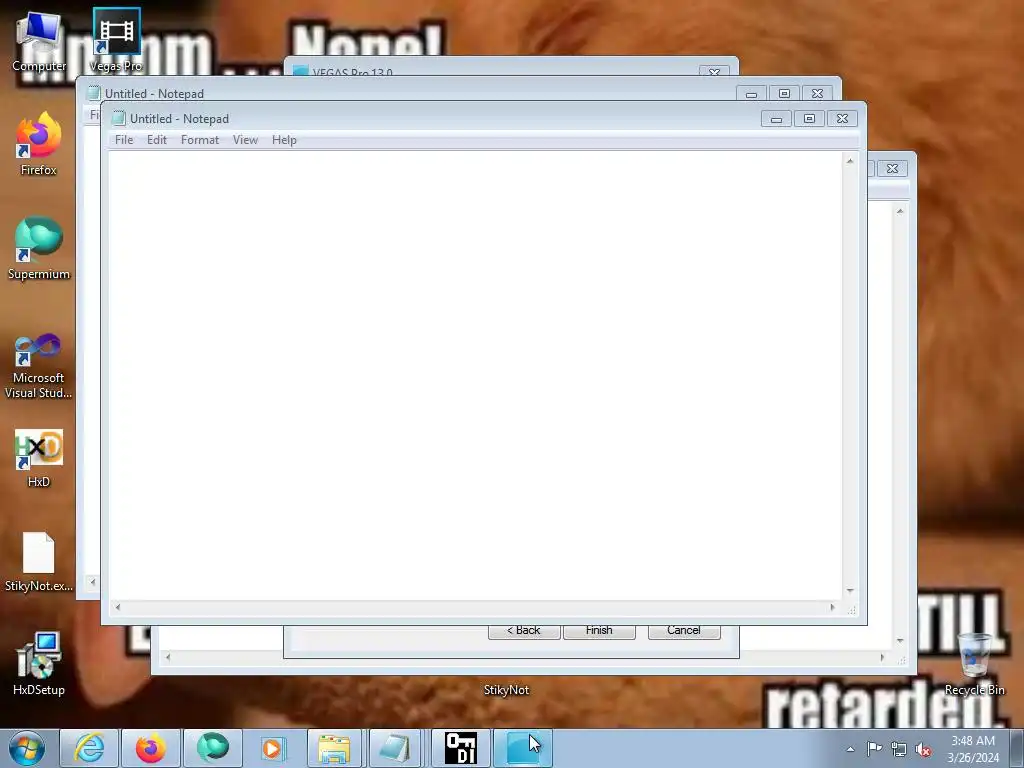Select the Vegas Pro desktop shortcut

point(116,40)
